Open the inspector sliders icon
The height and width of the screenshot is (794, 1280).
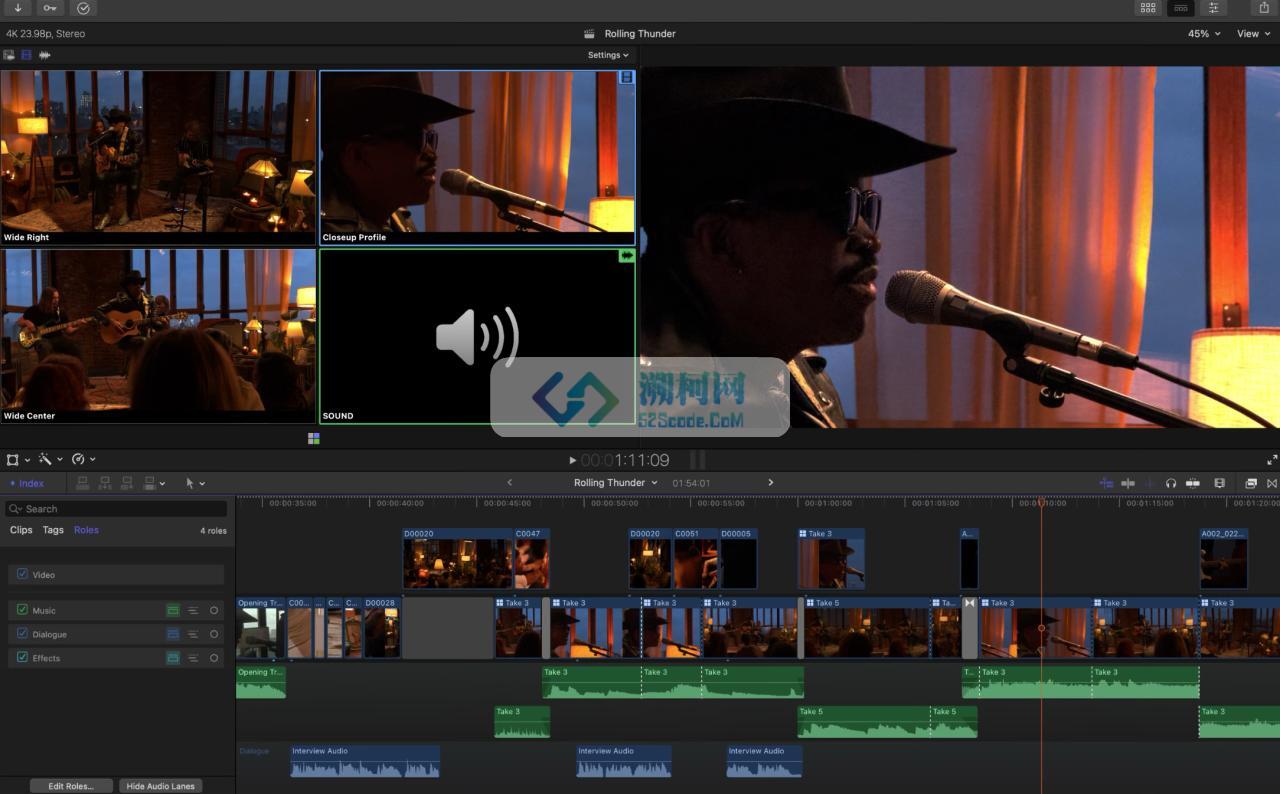(1214, 8)
